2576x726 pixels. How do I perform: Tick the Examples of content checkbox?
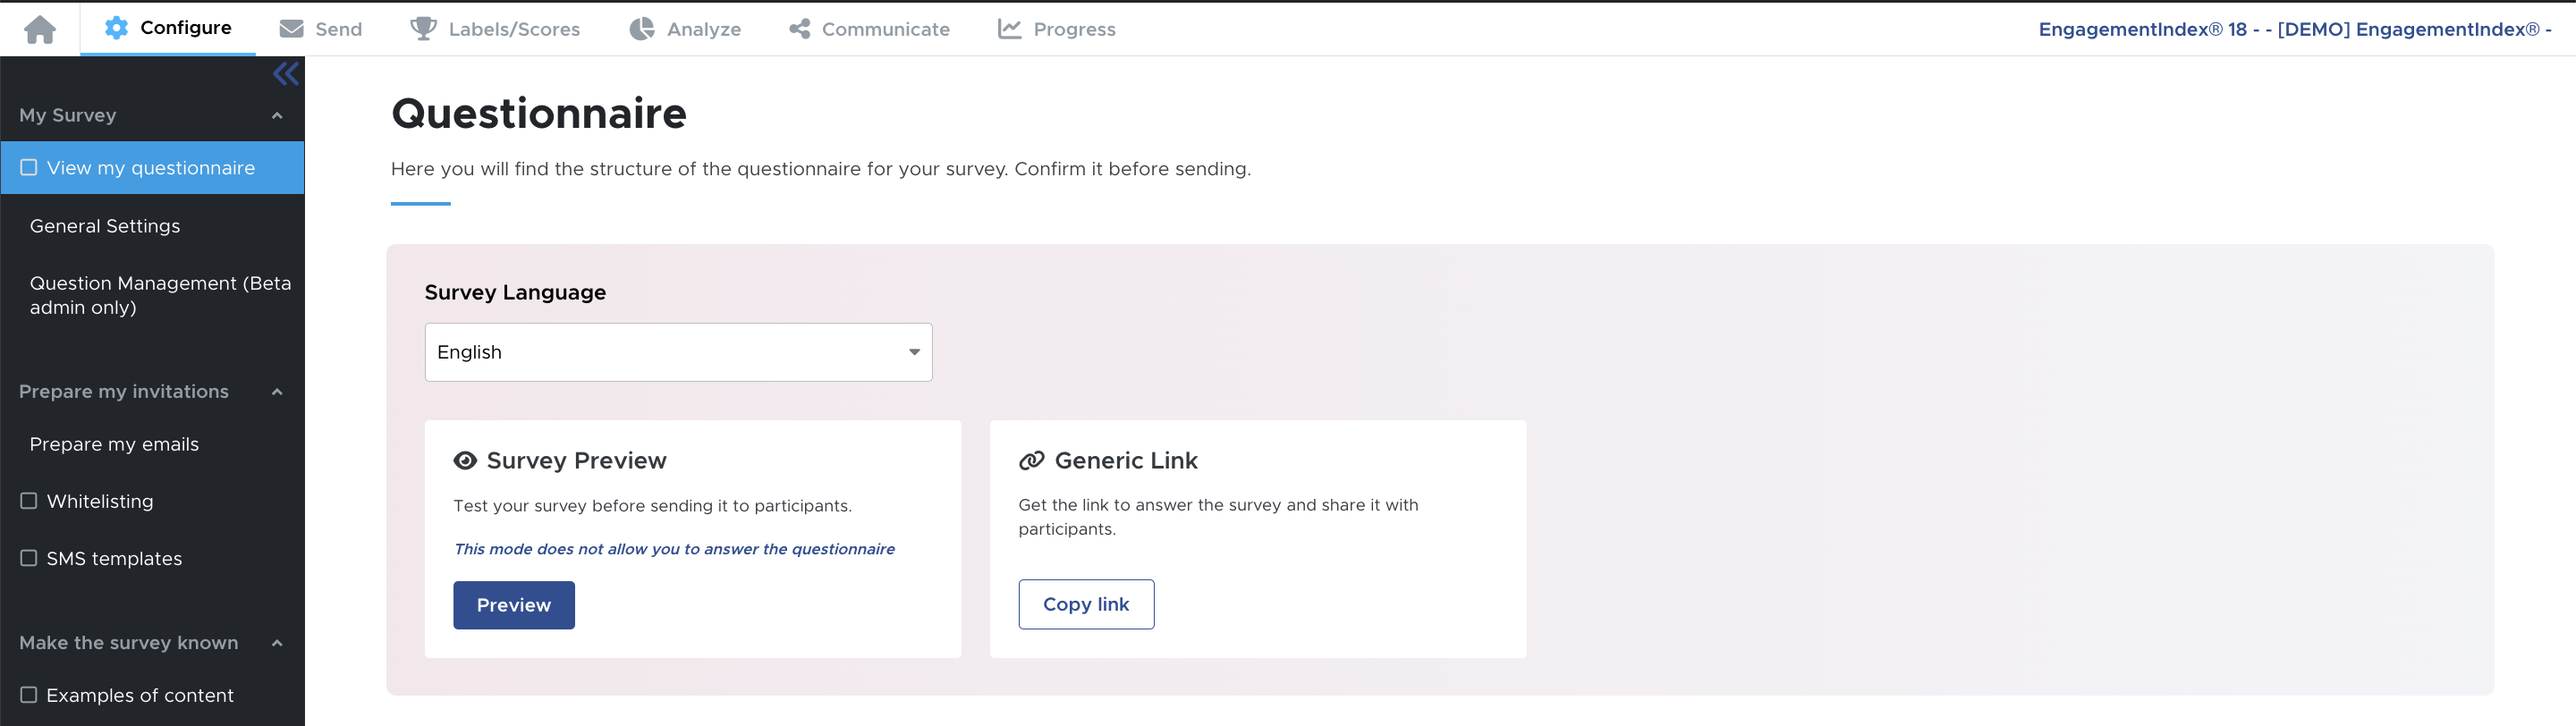pyautogui.click(x=29, y=695)
